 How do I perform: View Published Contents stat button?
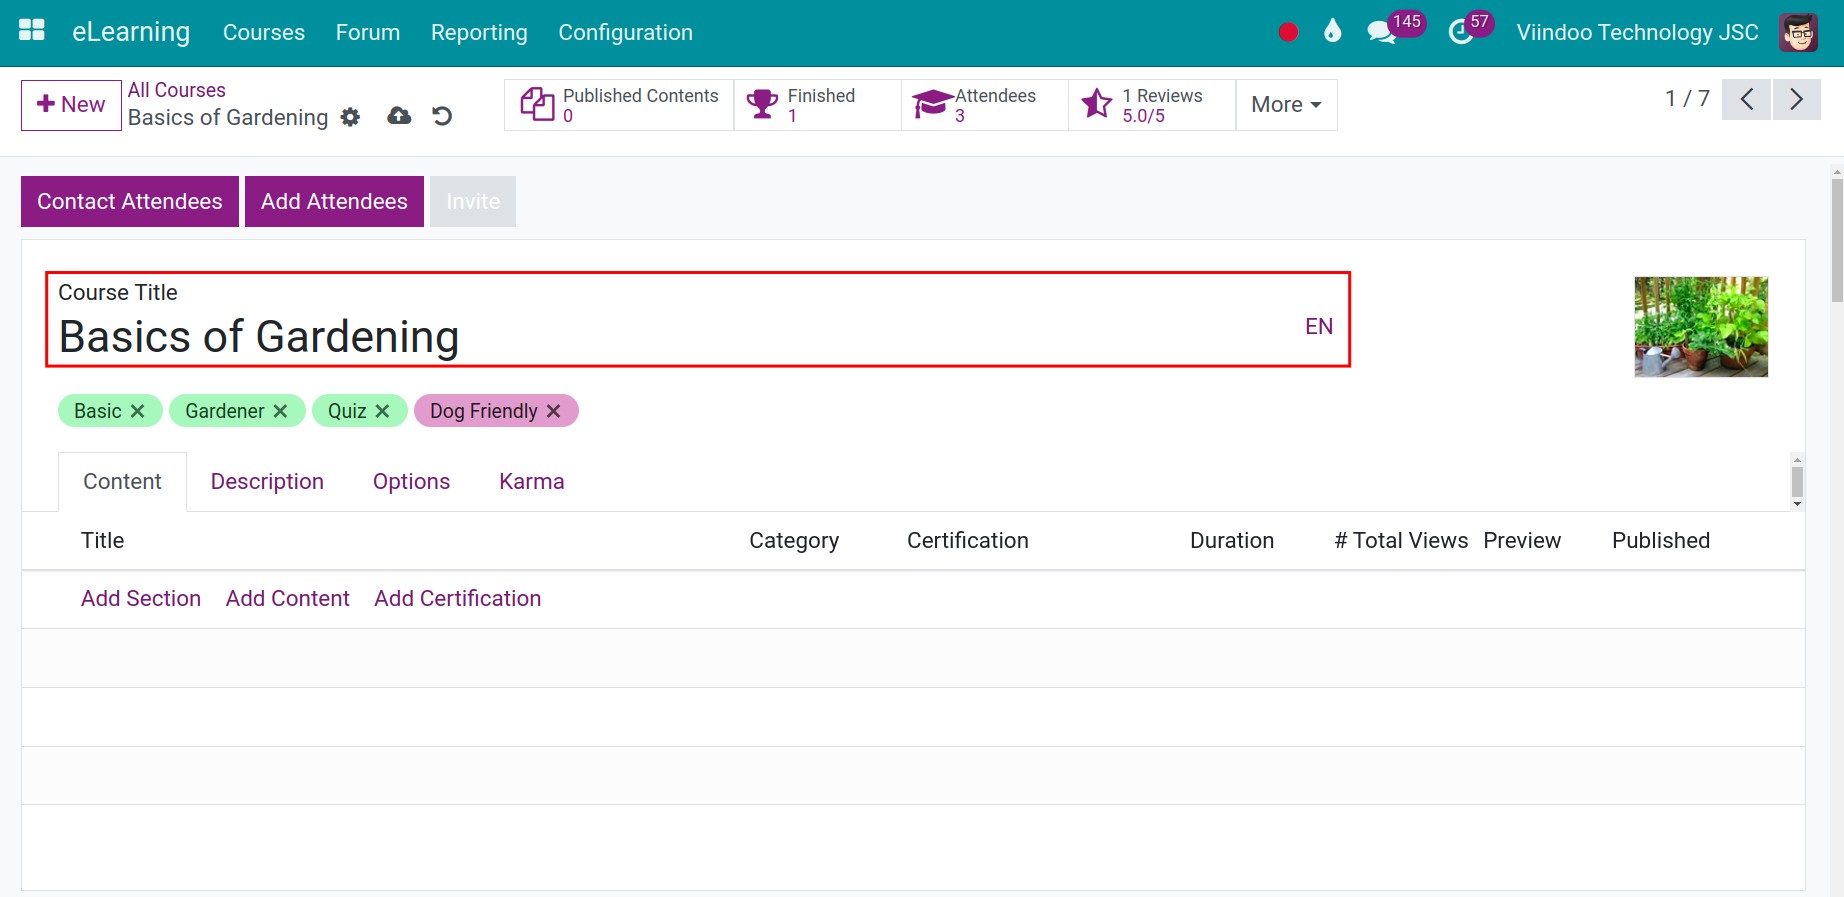coord(619,105)
